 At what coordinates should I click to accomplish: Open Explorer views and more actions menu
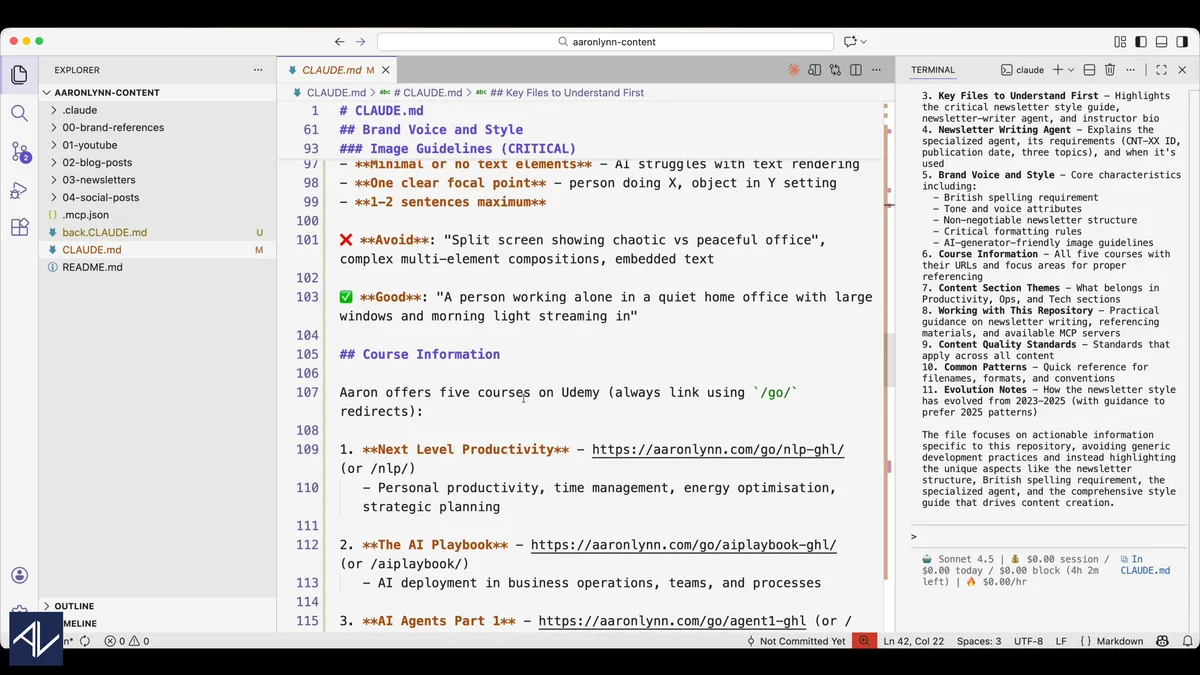click(x=259, y=70)
